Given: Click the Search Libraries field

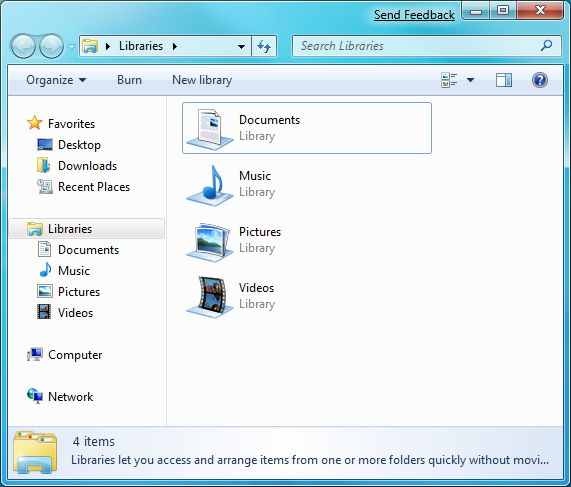Looking at the screenshot, I should pos(426,46).
